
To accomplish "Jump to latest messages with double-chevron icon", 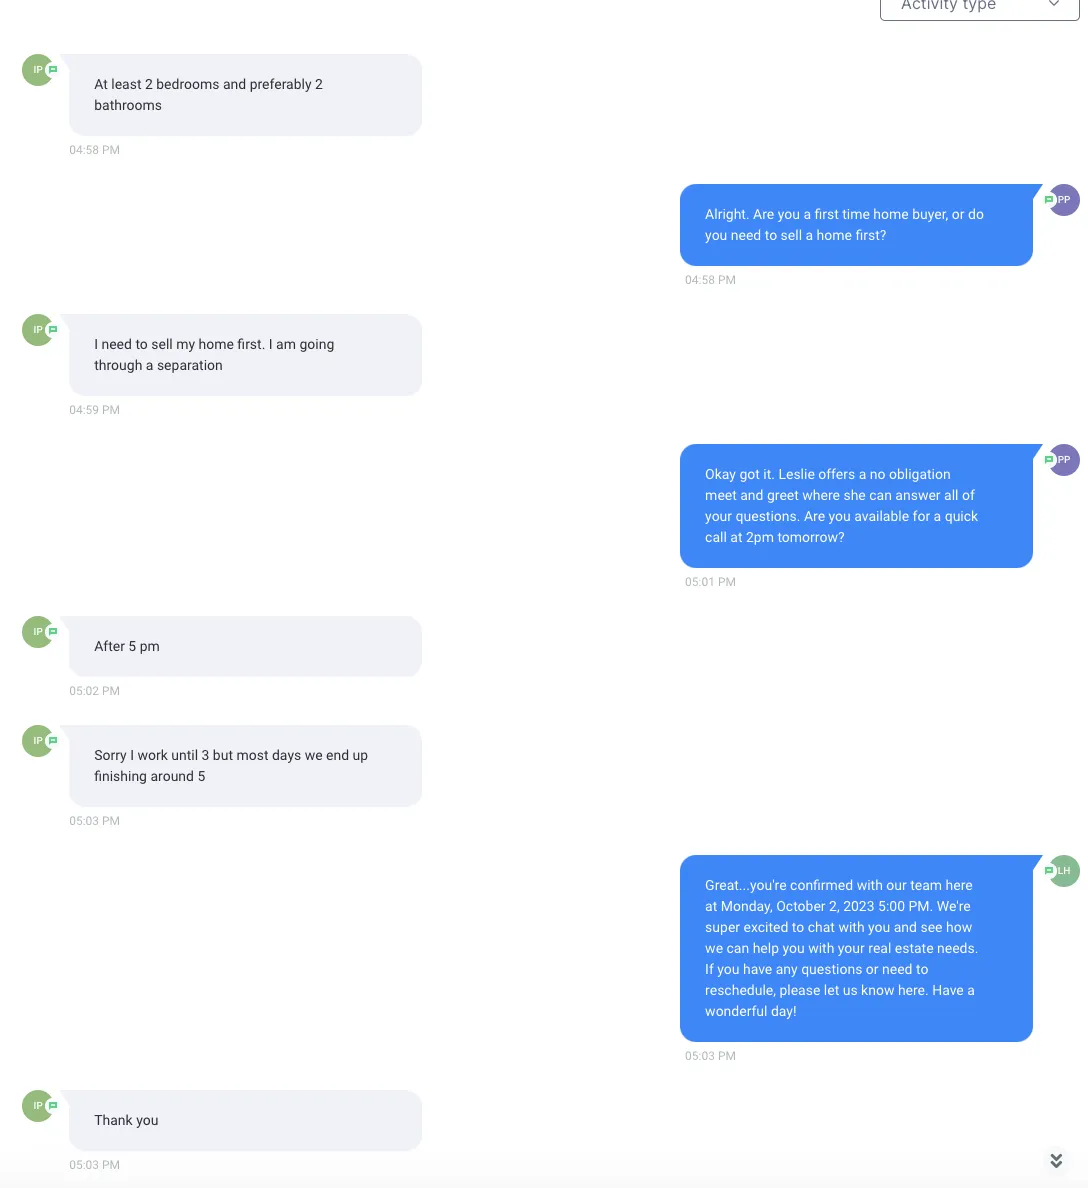I will click(1056, 1160).
